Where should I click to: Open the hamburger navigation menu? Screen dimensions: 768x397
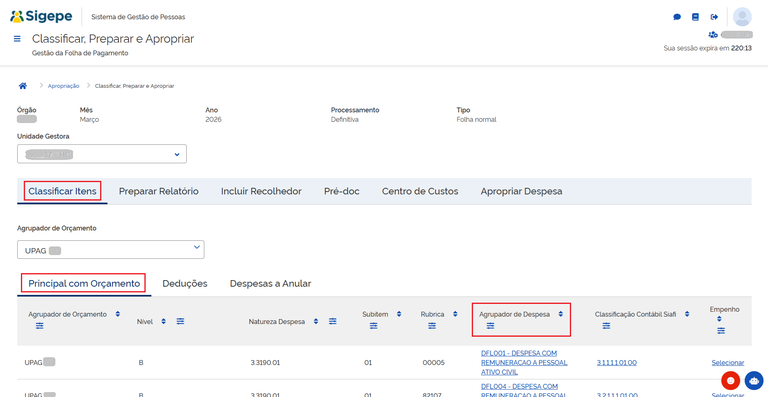[17, 39]
